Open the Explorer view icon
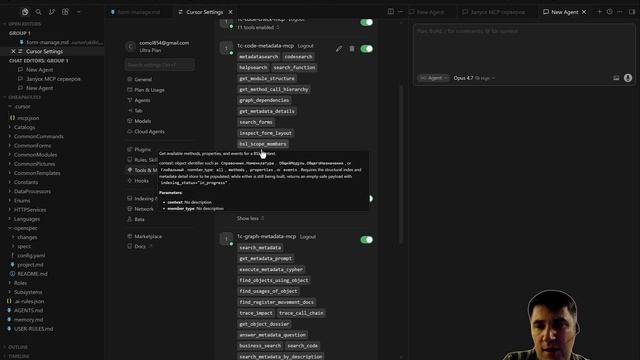The width and height of the screenshot is (640, 360). tap(25, 12)
